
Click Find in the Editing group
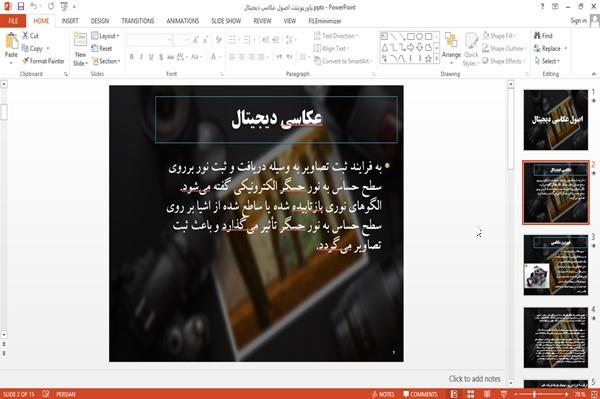coord(543,36)
